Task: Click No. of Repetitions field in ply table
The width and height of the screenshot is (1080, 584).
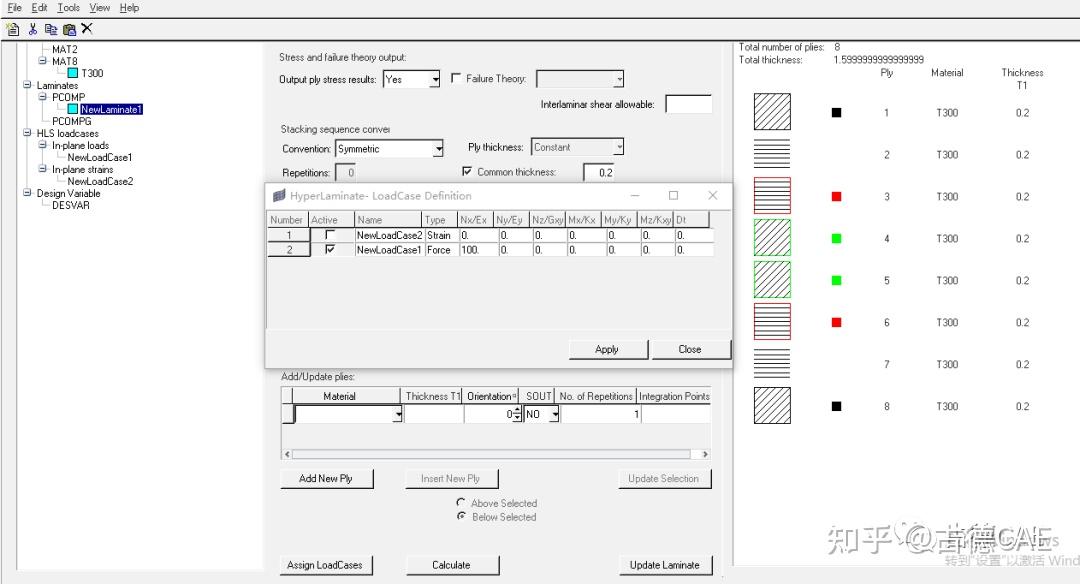Action: click(601, 414)
